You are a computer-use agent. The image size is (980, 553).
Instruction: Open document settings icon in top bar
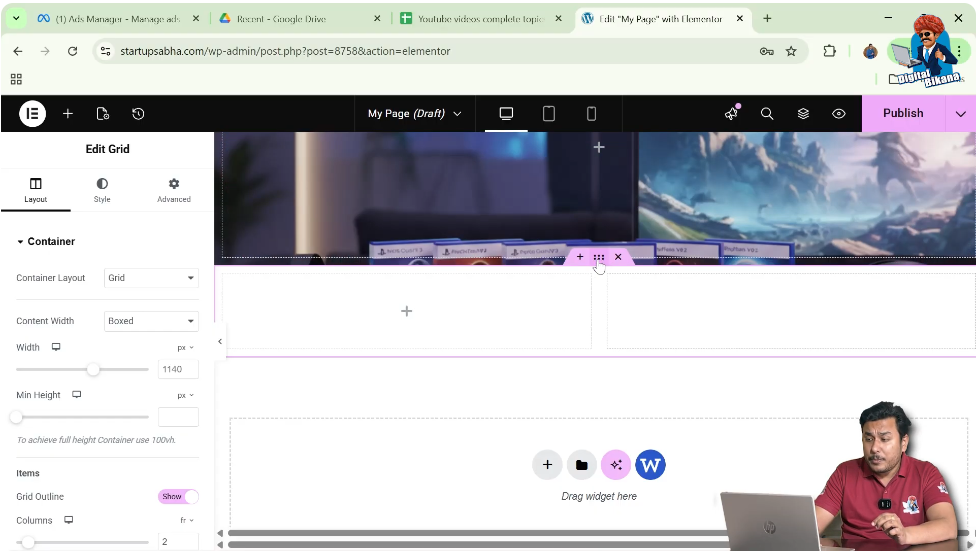point(103,114)
